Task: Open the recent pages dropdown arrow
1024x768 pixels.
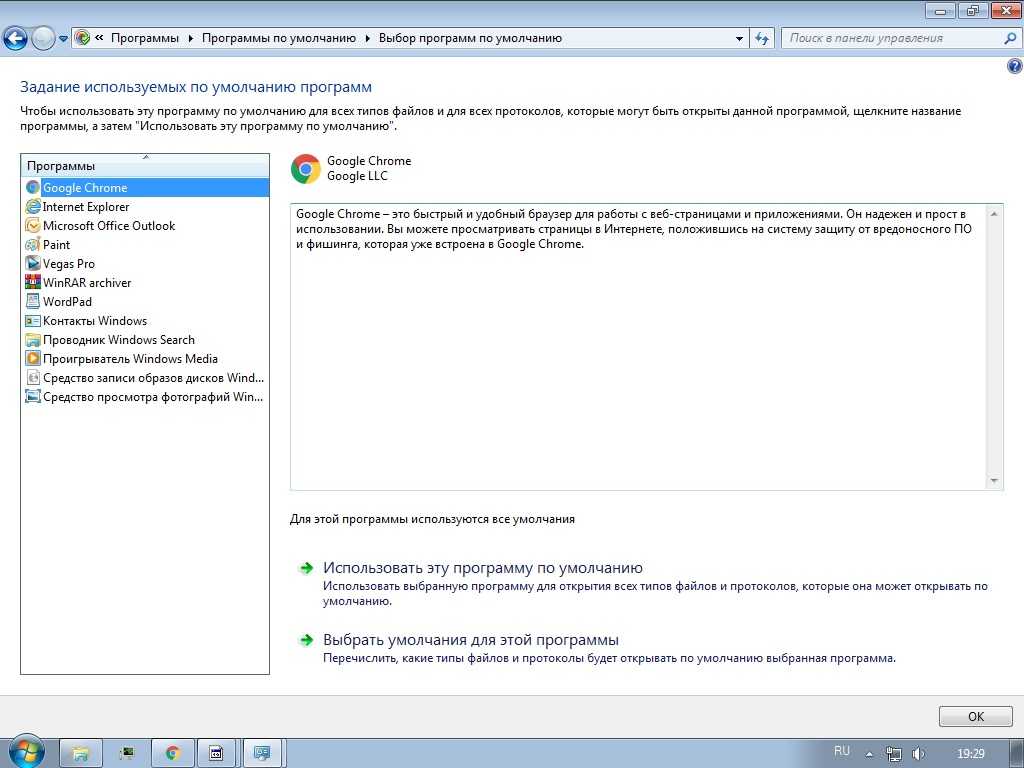Action: tap(64, 39)
